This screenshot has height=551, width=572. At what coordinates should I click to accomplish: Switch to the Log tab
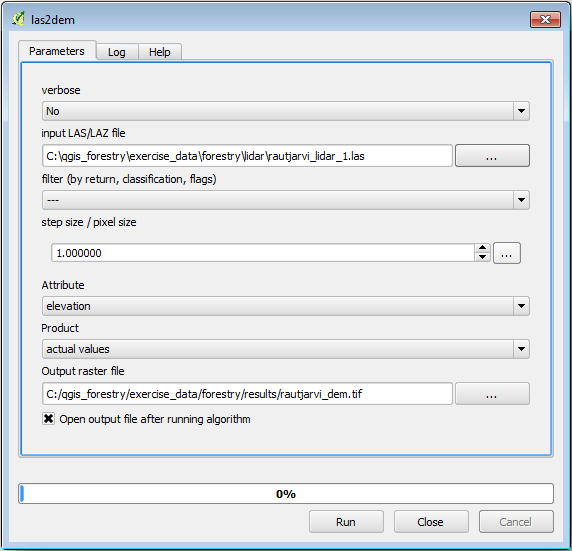point(117,52)
